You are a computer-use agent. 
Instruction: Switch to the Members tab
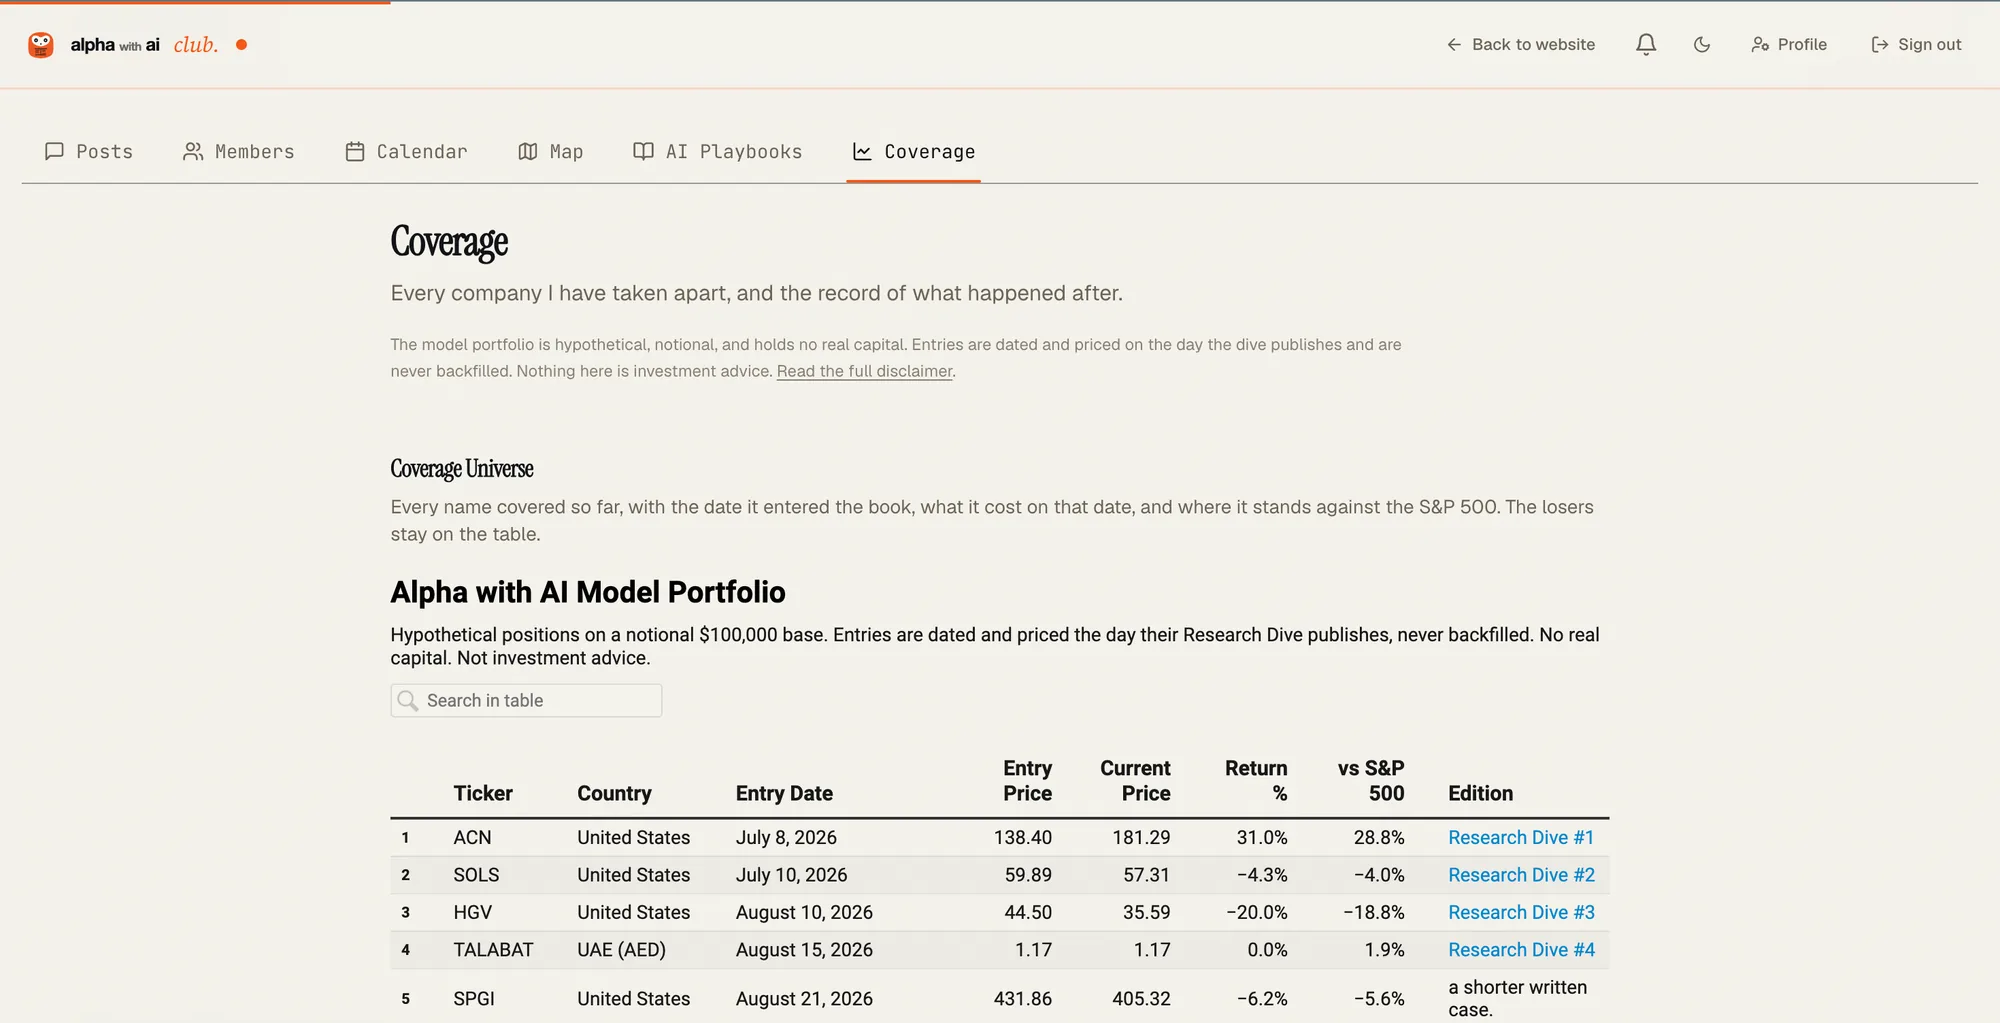tap(239, 151)
